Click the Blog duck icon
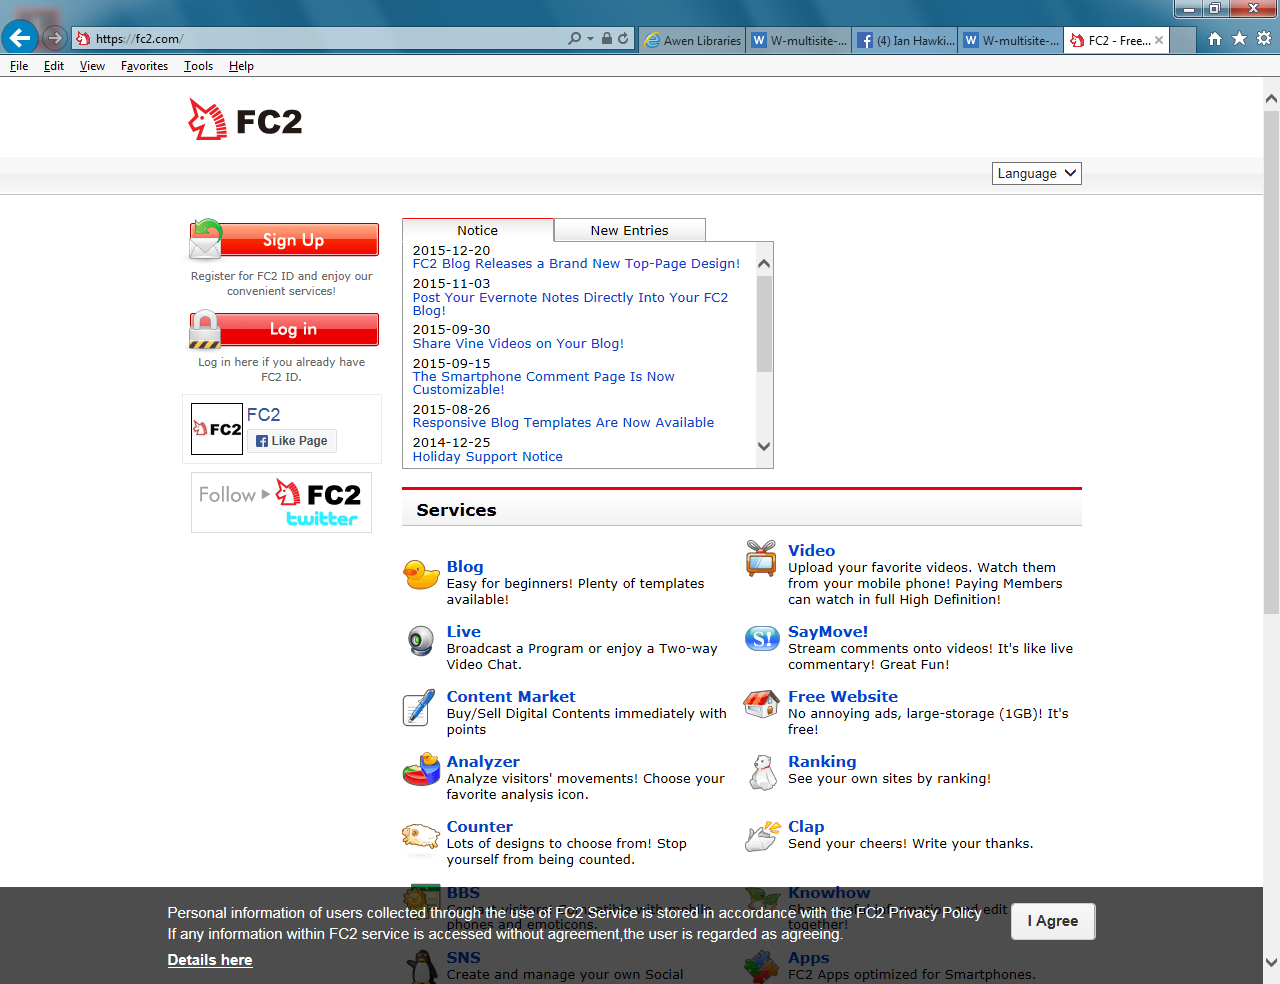 421,575
